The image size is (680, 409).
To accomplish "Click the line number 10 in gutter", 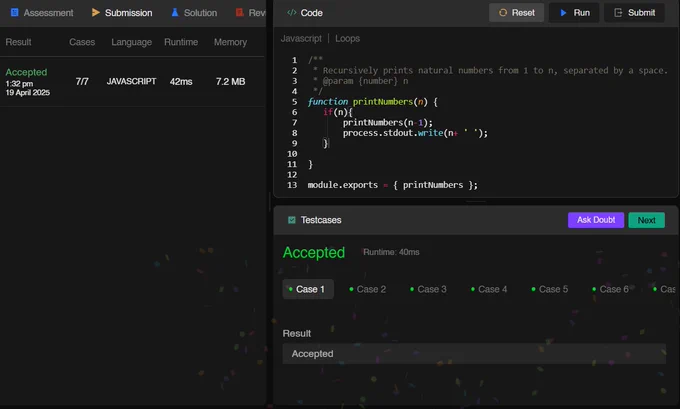I will 292,154.
